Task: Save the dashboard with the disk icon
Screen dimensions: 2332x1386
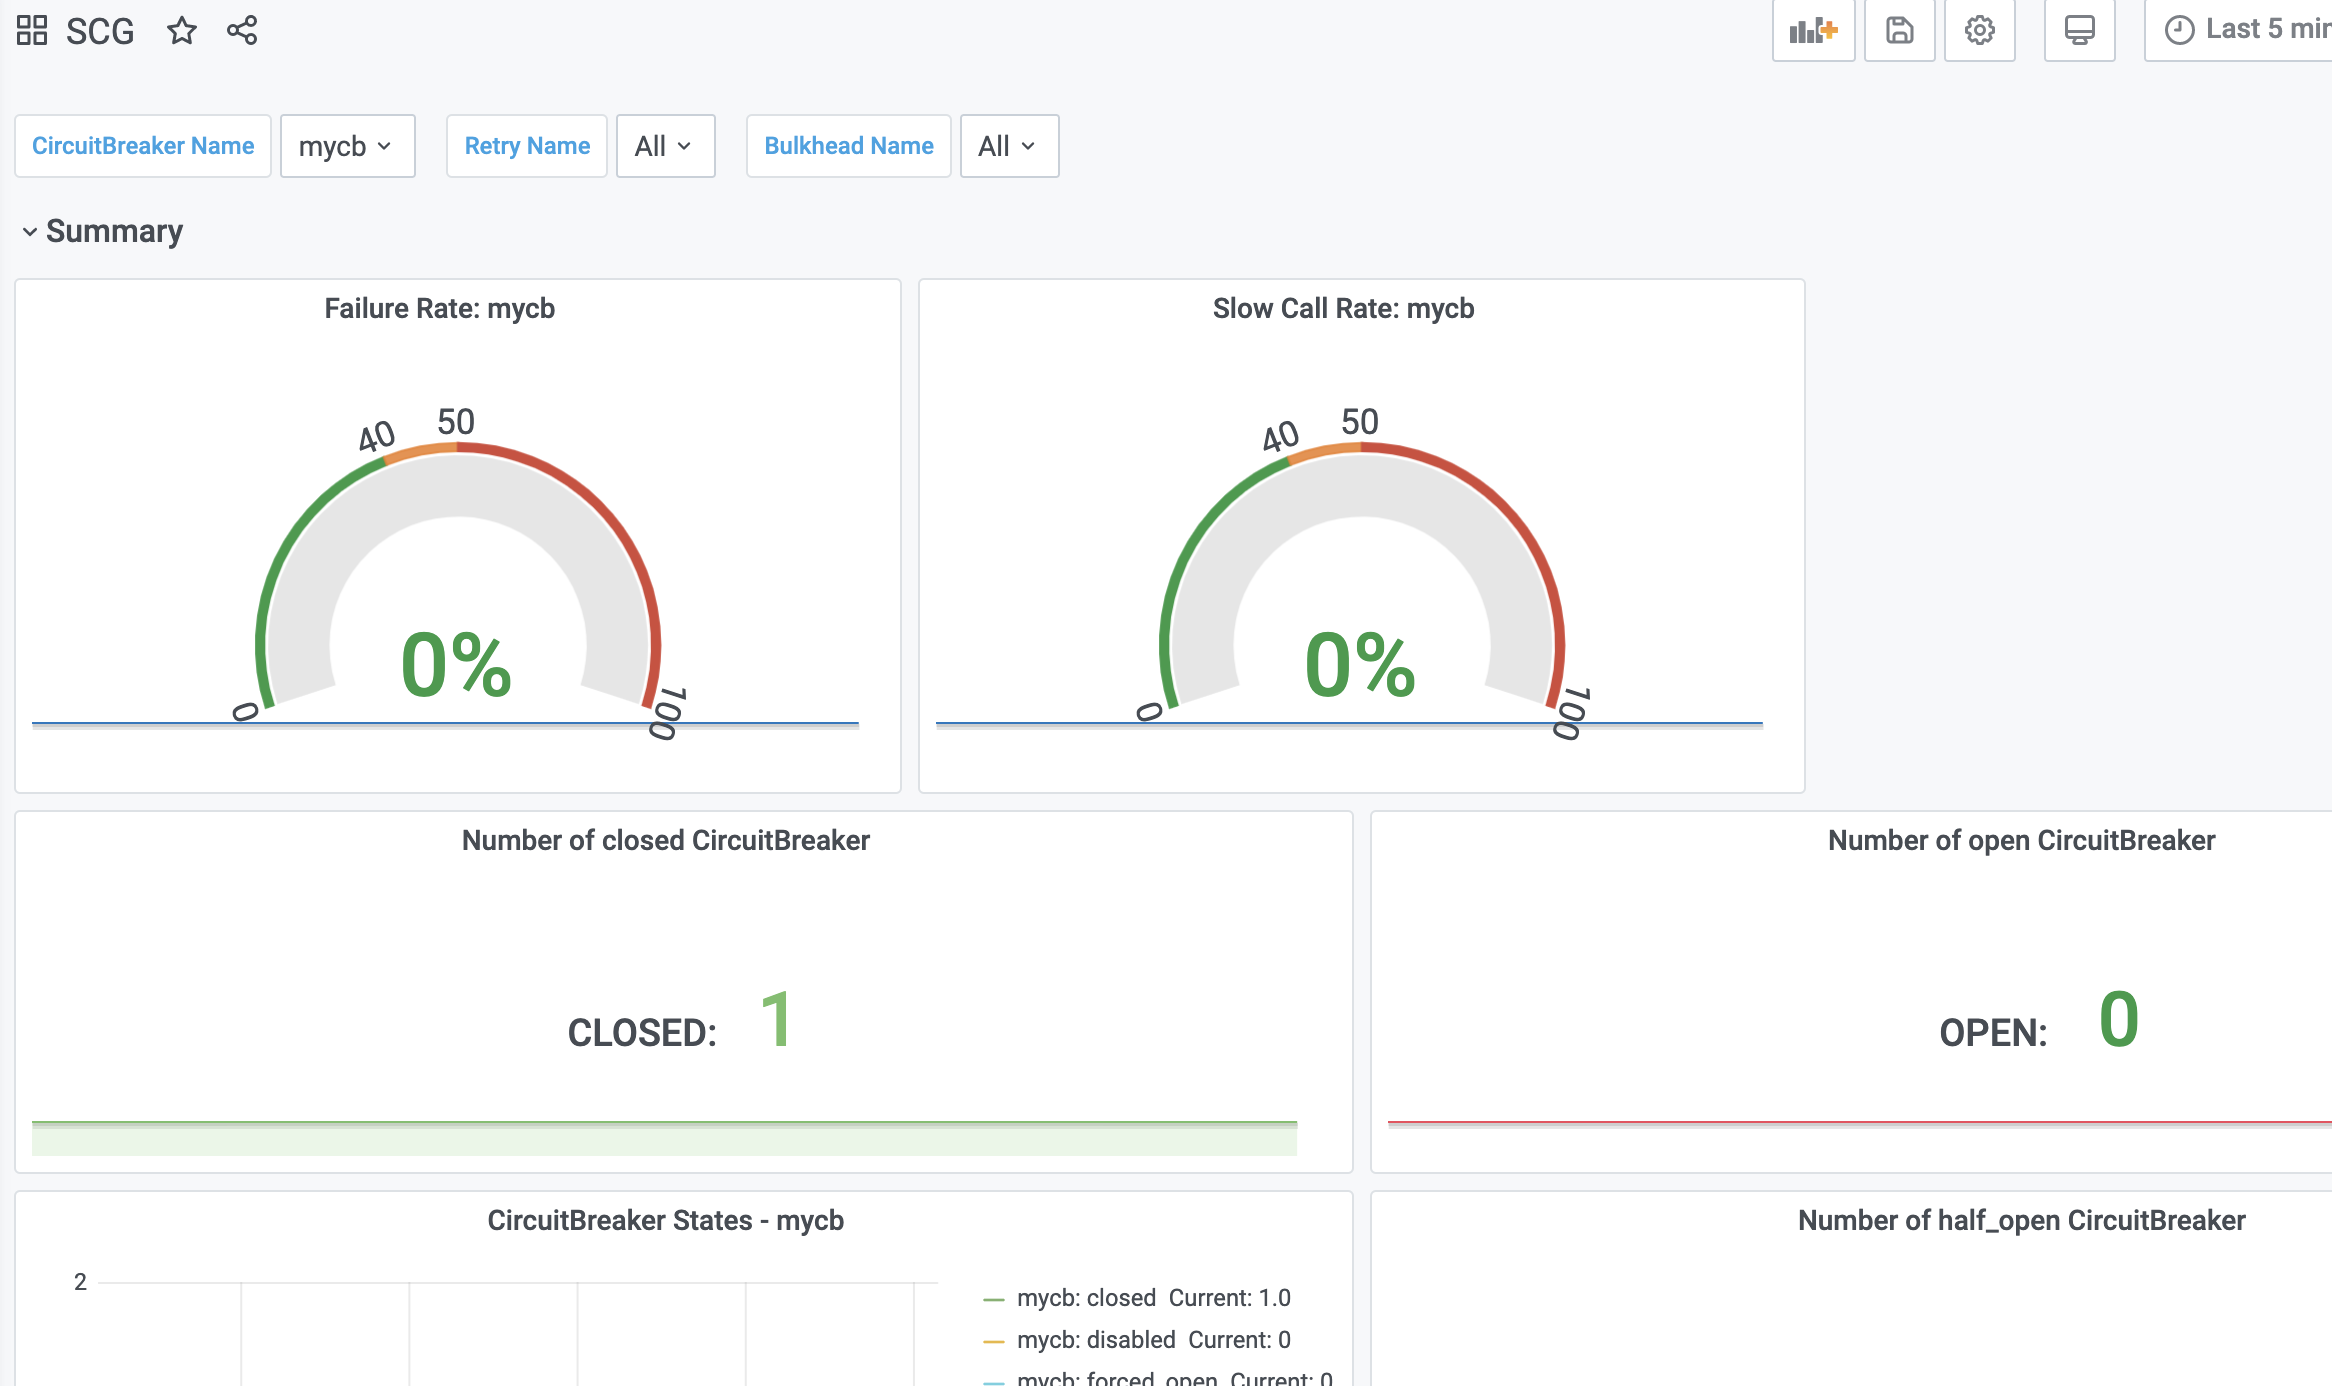Action: click(1899, 30)
